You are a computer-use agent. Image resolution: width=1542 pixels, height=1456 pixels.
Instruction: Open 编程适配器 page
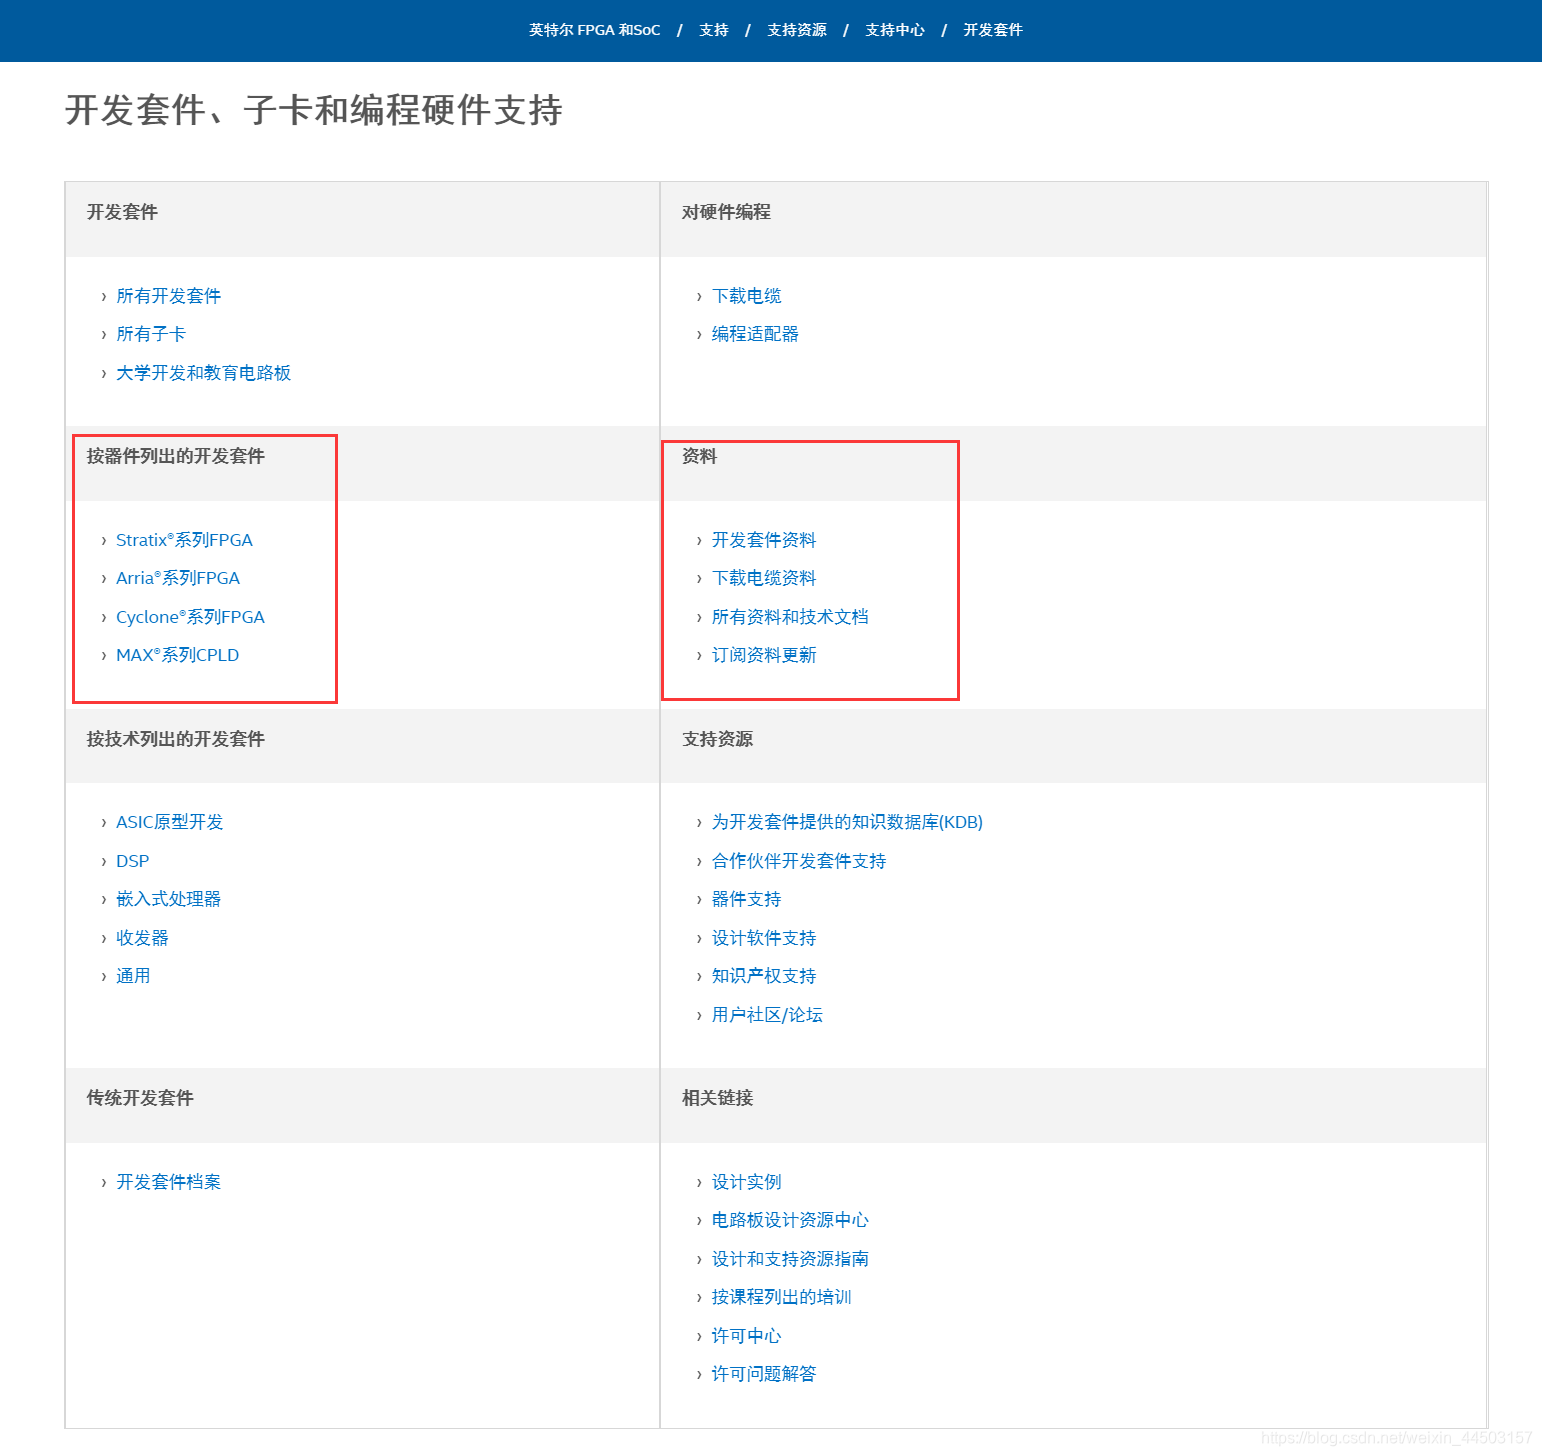(x=755, y=333)
